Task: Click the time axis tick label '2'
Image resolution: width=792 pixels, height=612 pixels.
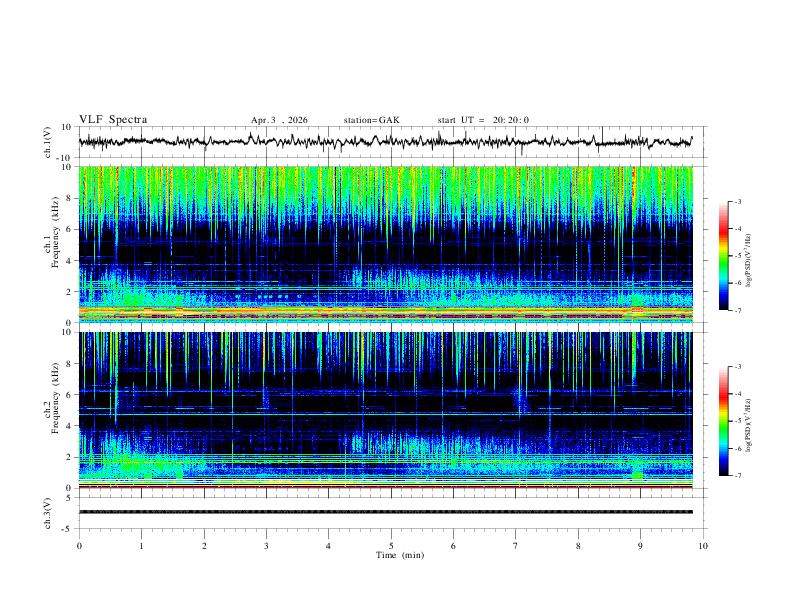Action: (x=204, y=546)
